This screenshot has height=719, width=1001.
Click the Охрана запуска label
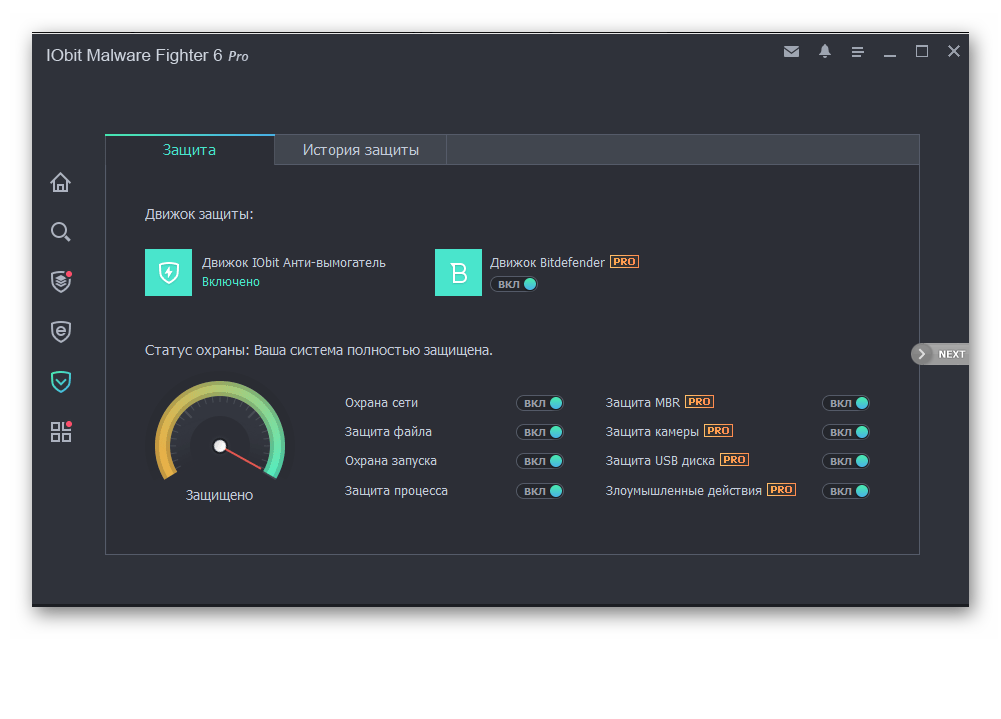click(391, 461)
